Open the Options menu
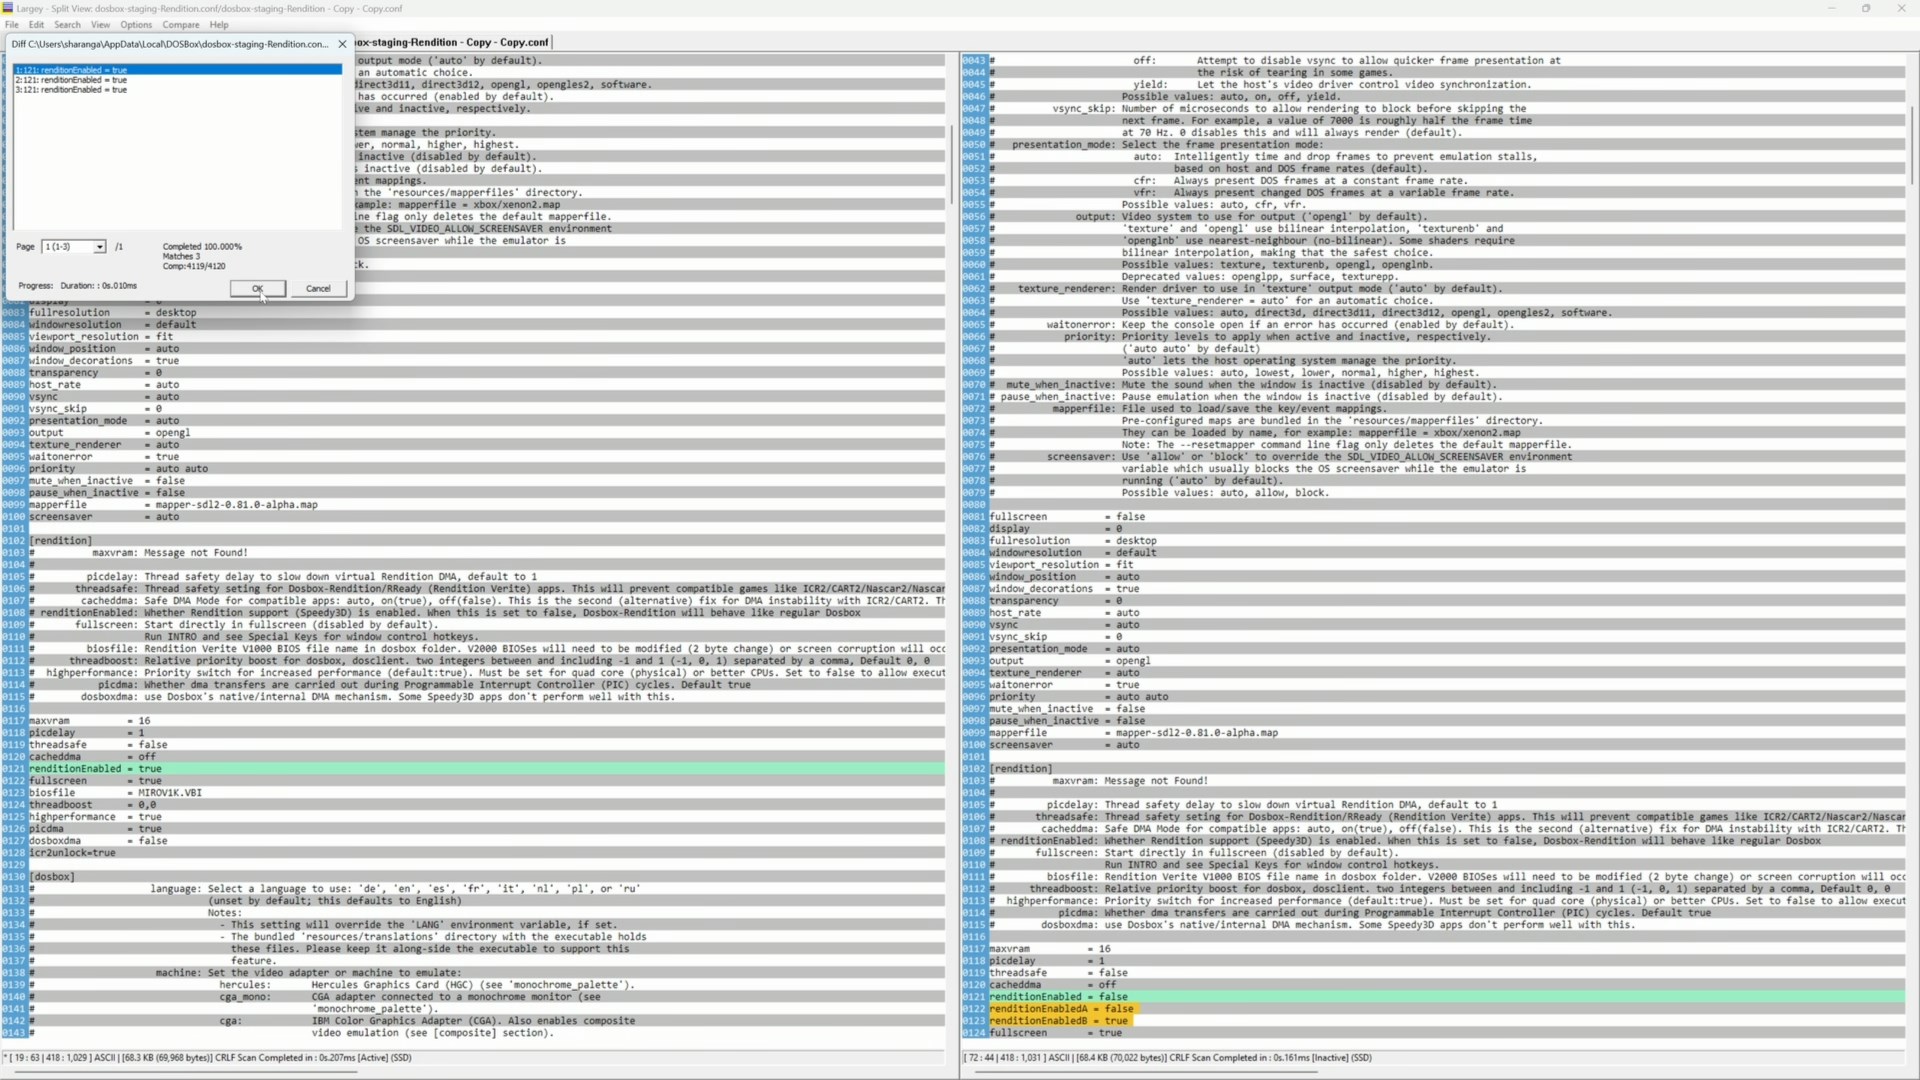 tap(136, 25)
